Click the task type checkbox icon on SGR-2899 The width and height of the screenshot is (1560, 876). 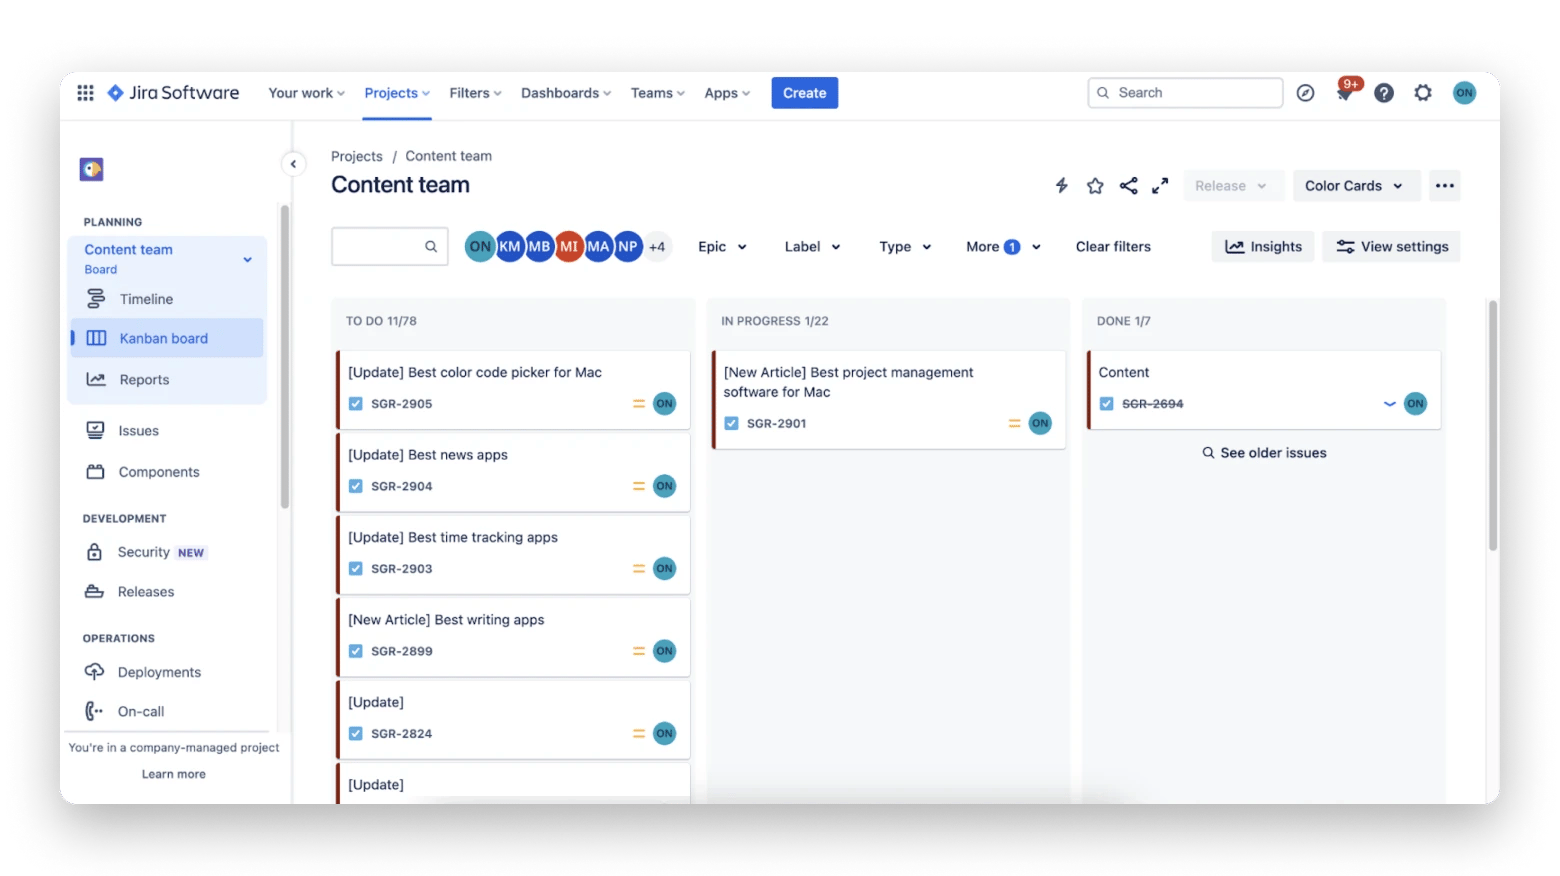(x=356, y=651)
